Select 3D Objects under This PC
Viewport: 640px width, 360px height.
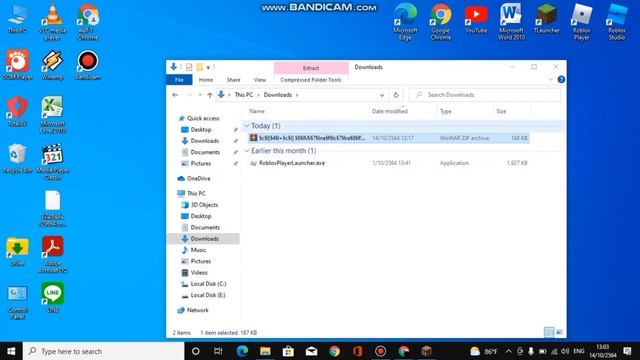204,204
